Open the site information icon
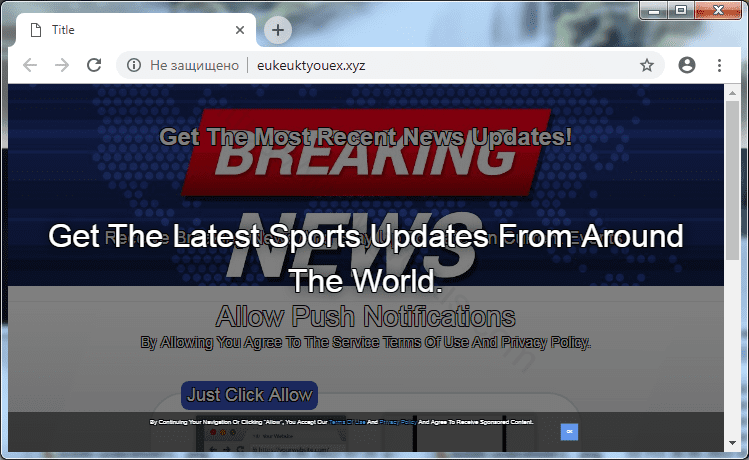The image size is (749, 460). tap(134, 65)
